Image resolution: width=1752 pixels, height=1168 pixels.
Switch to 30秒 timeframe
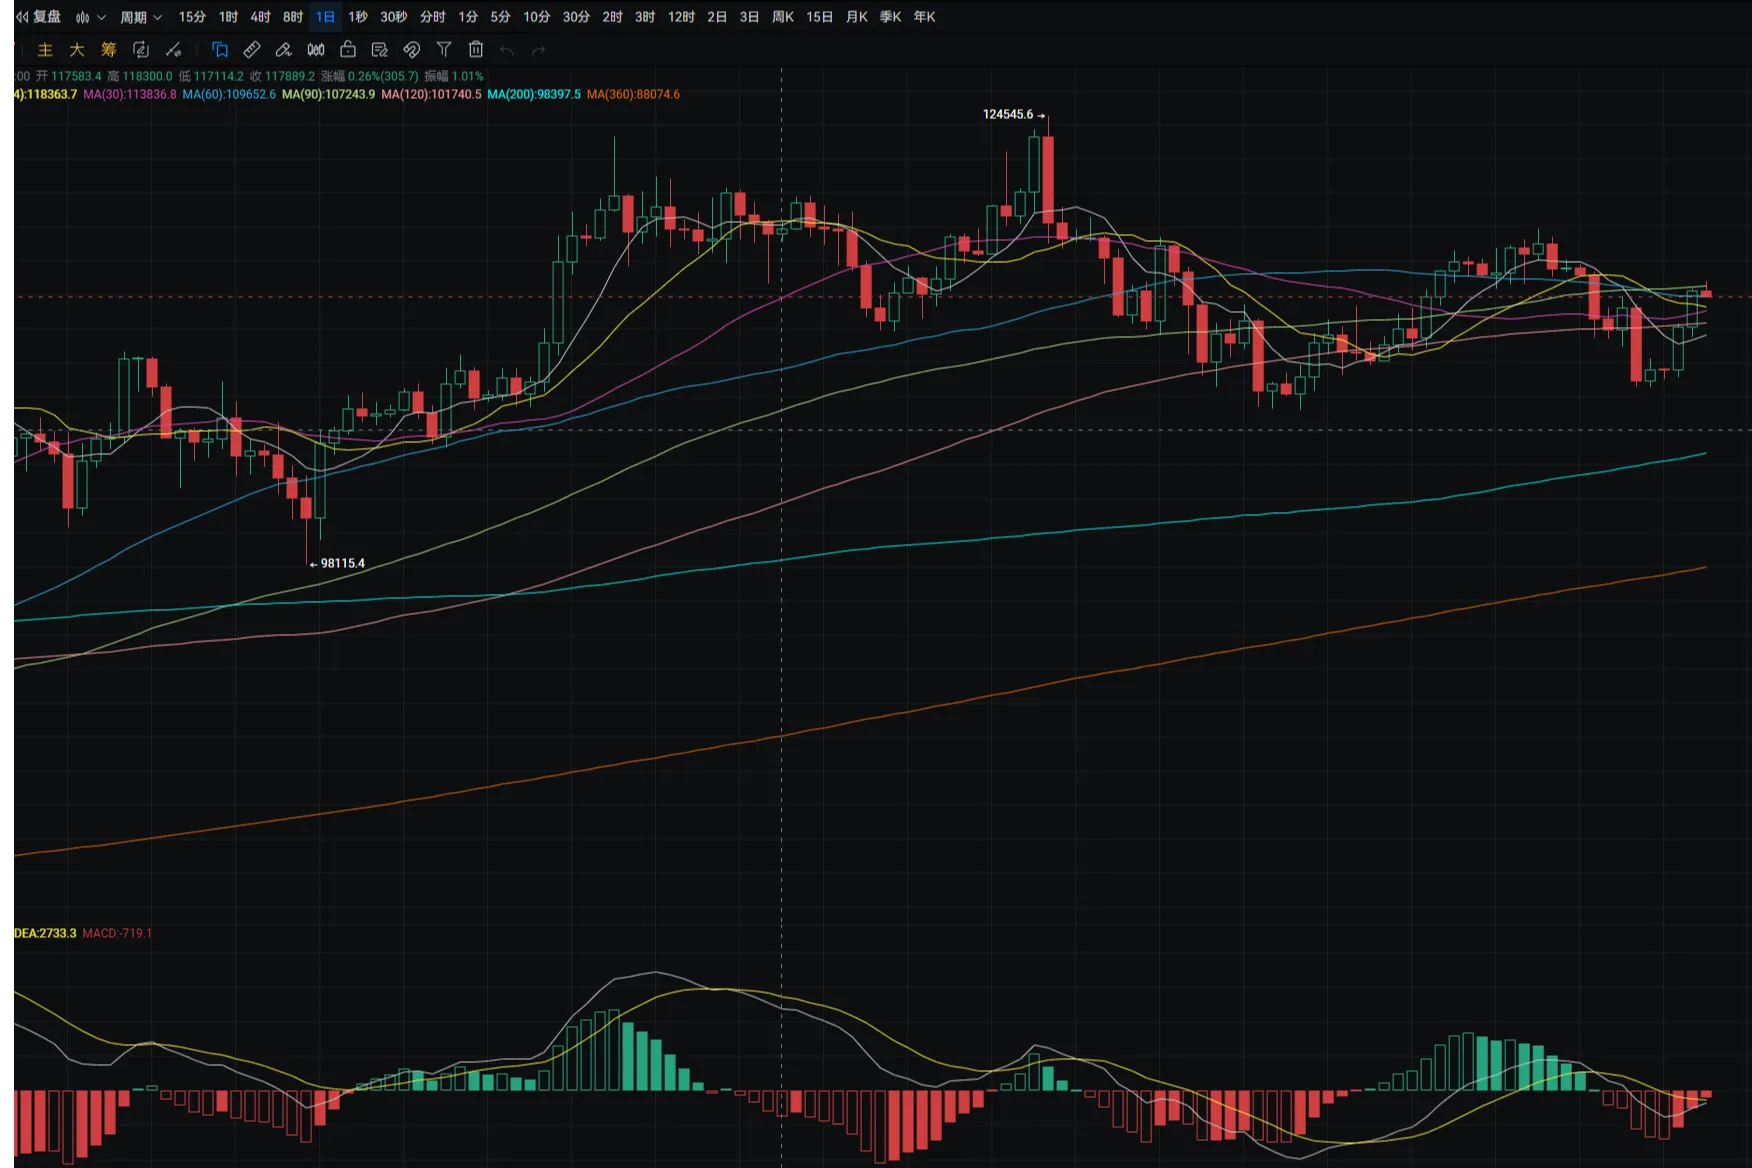pos(393,17)
